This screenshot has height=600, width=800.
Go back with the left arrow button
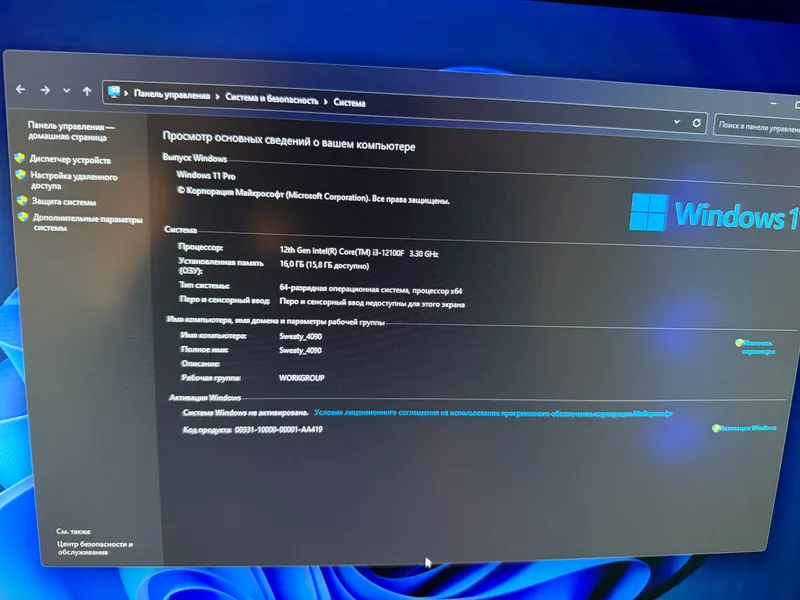coord(20,89)
